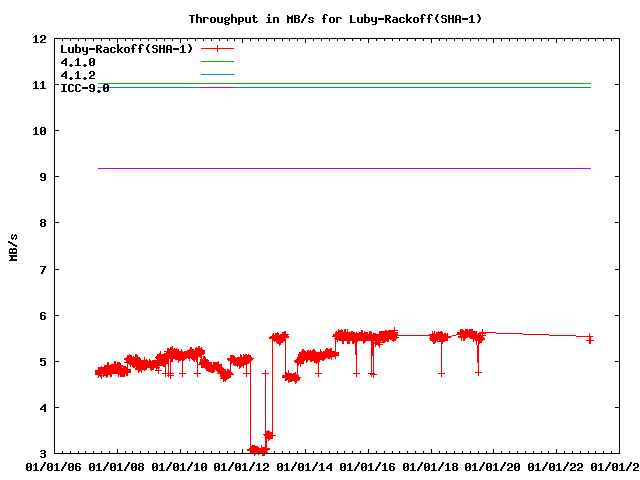Click the last red data point at far right
This screenshot has width=640, height=480.
tap(590, 339)
